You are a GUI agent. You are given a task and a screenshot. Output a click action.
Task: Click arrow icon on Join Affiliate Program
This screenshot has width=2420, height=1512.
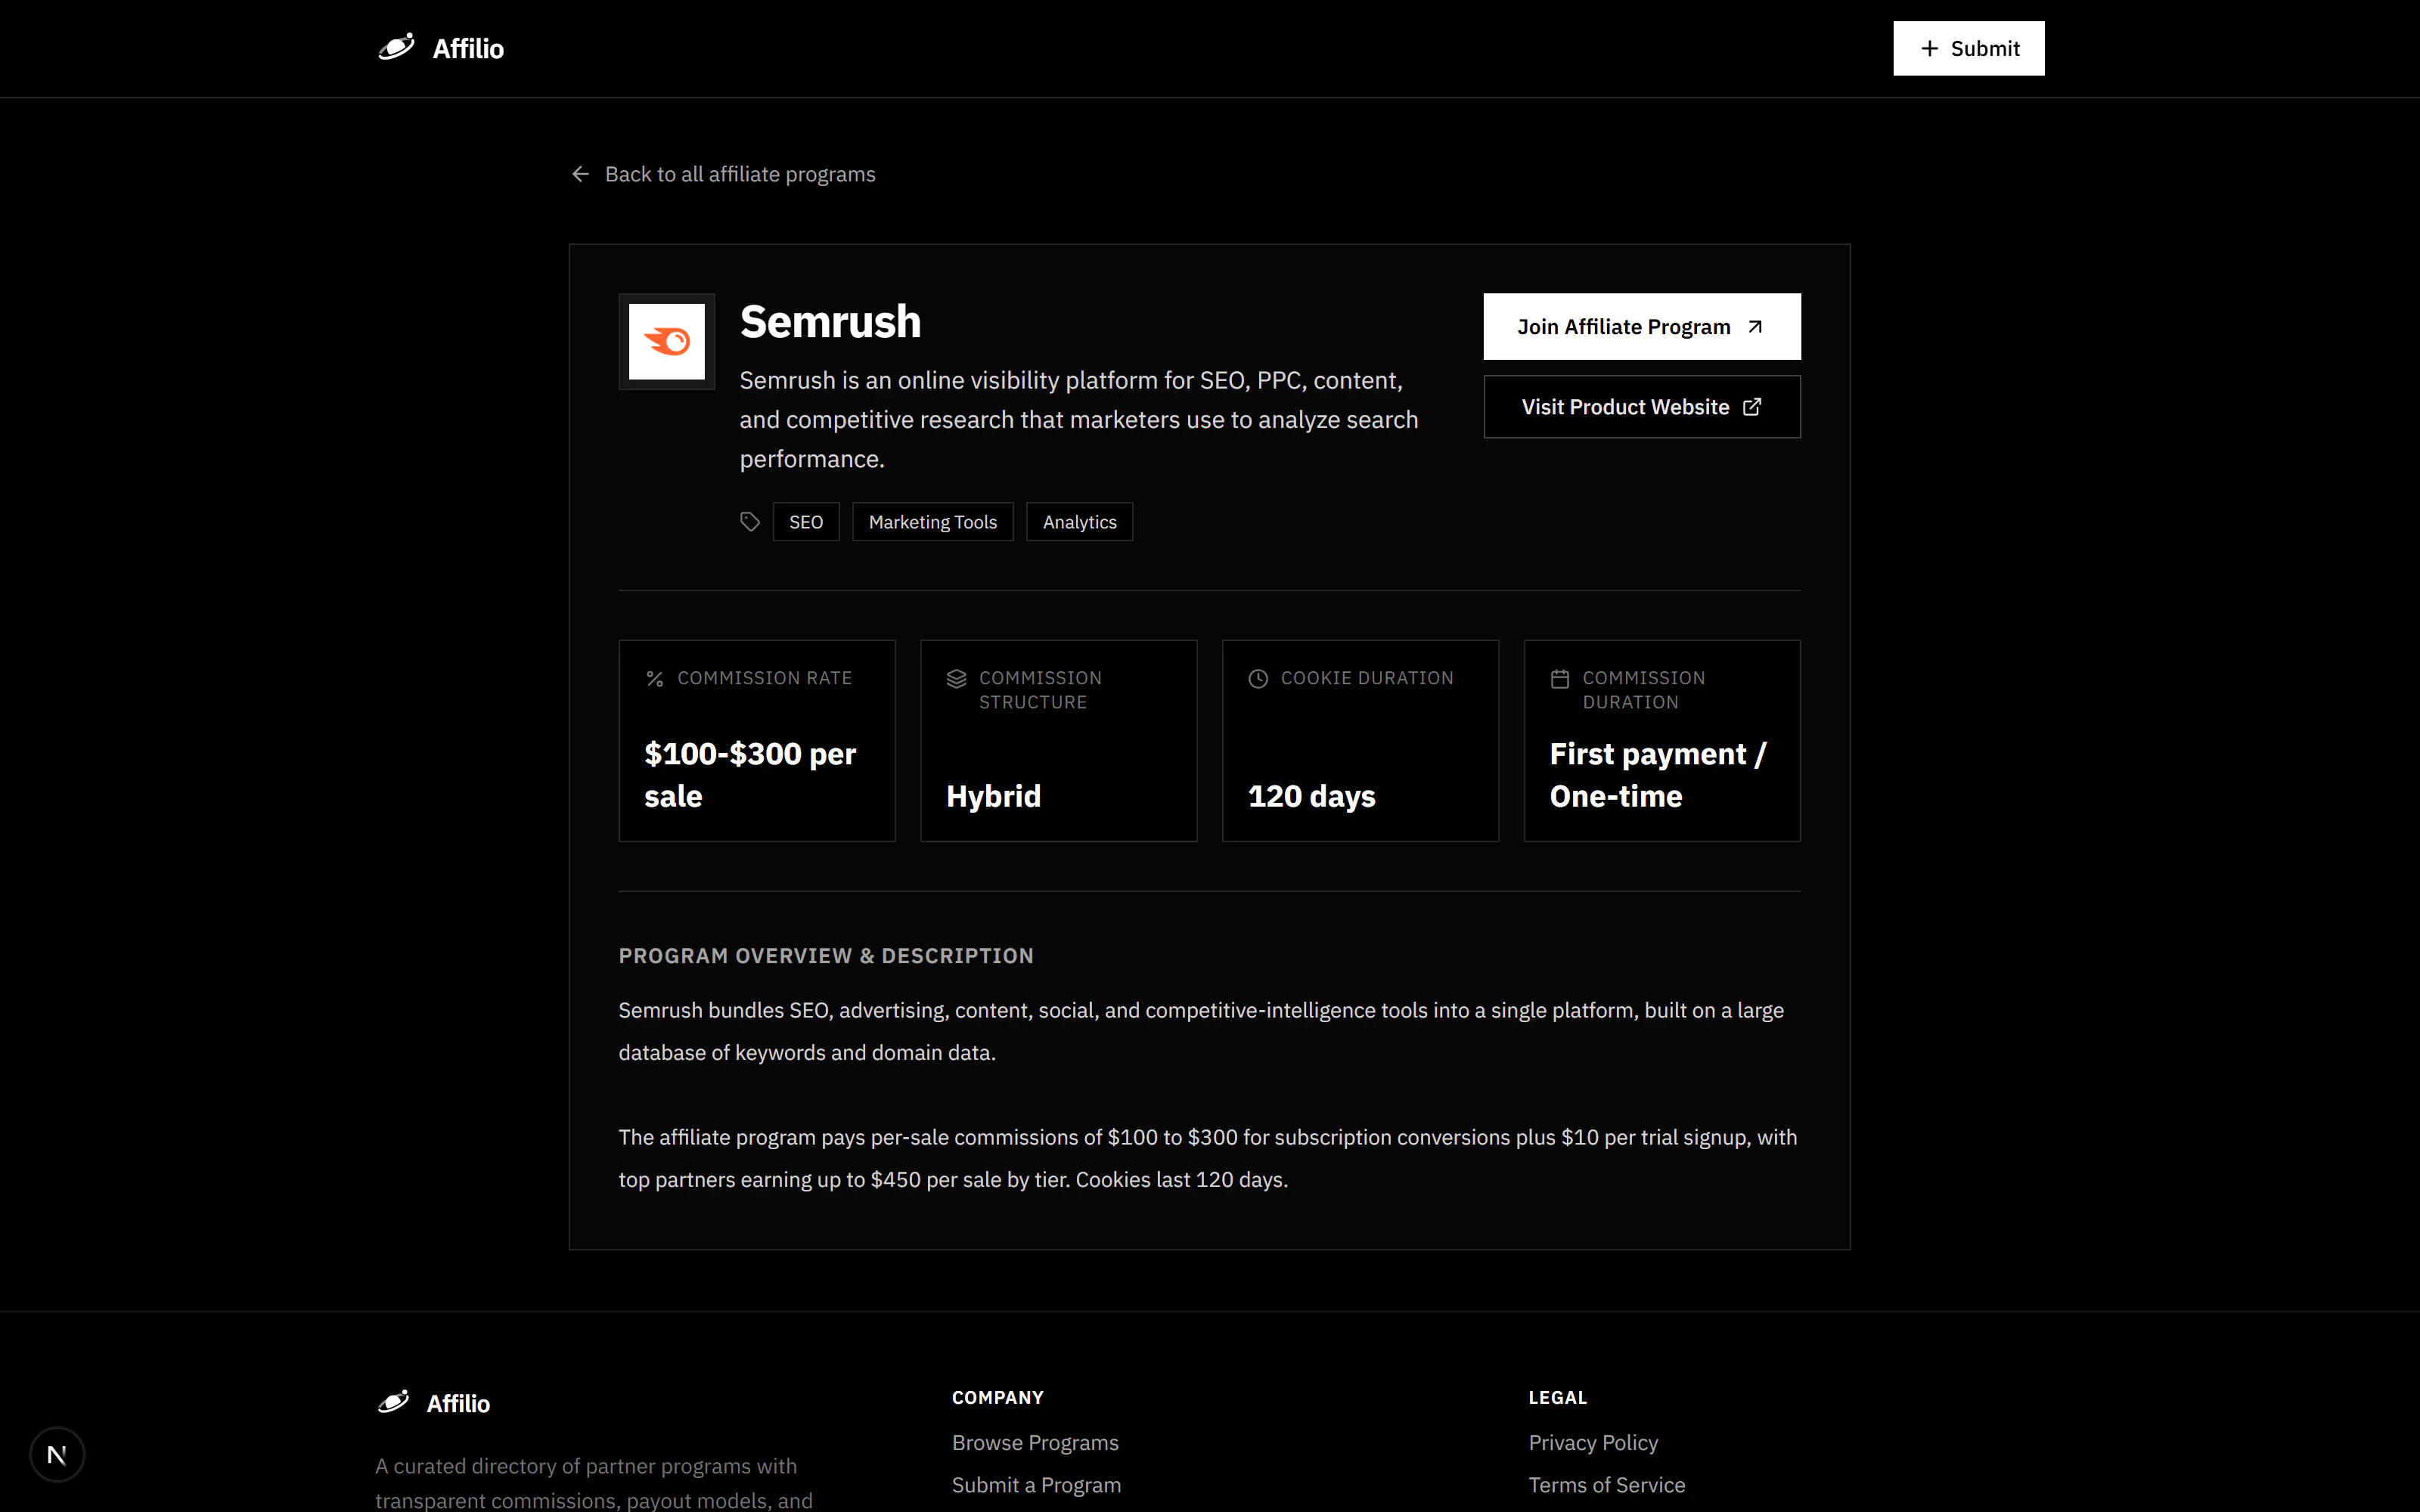pyautogui.click(x=1755, y=327)
